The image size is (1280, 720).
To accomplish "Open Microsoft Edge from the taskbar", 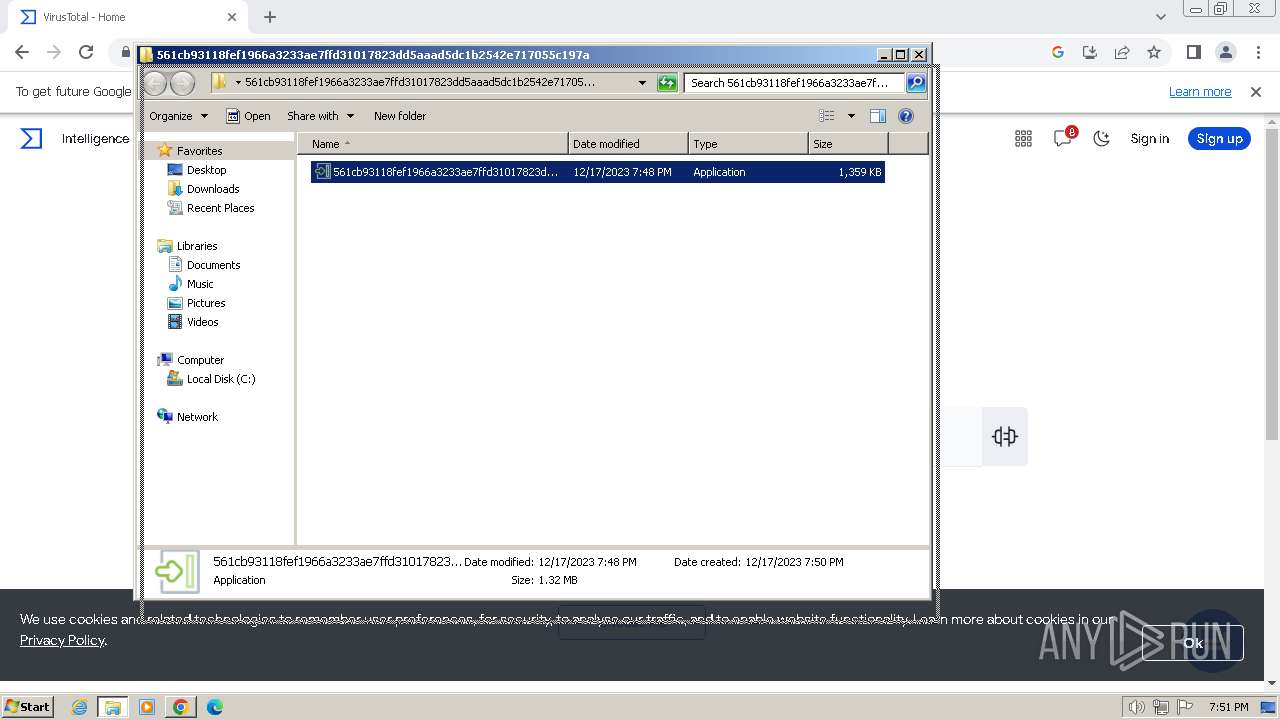I will point(214,707).
